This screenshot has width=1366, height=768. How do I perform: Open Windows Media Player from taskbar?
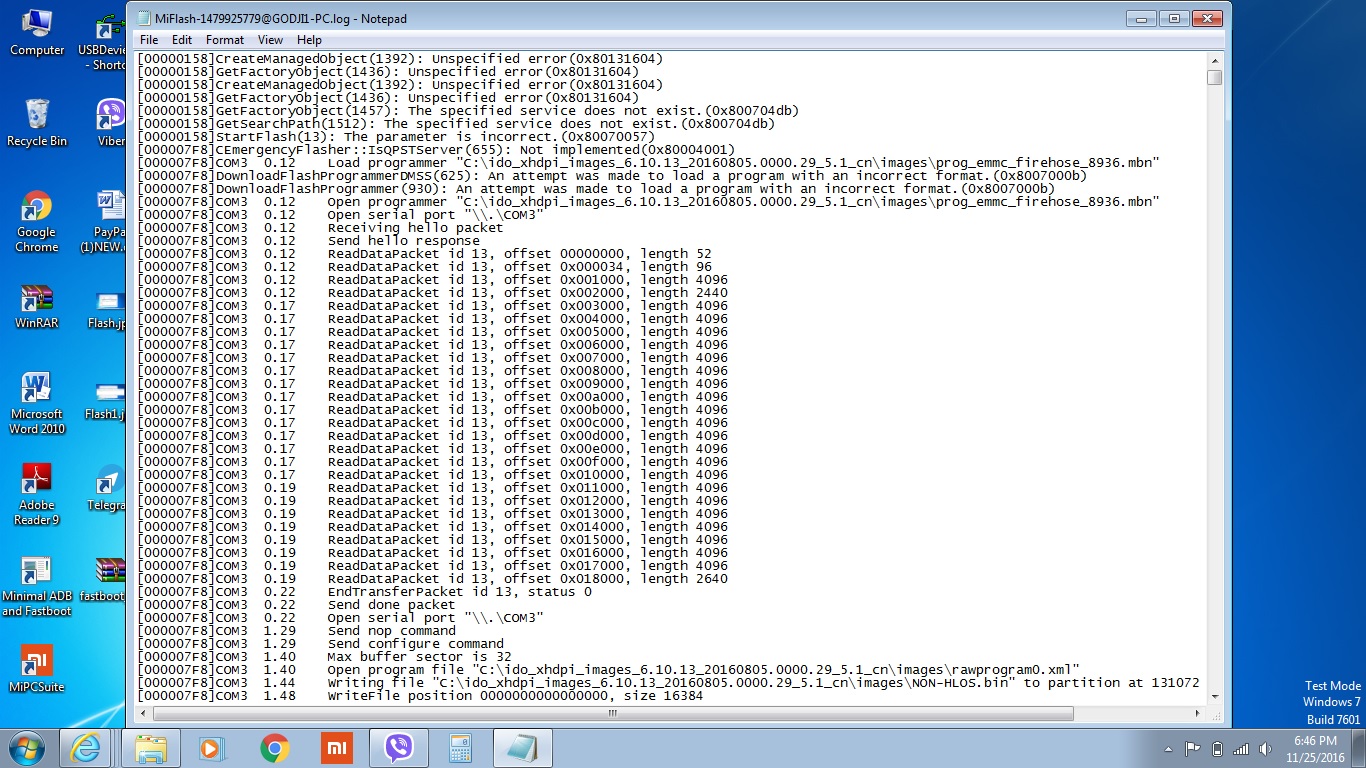pos(210,748)
